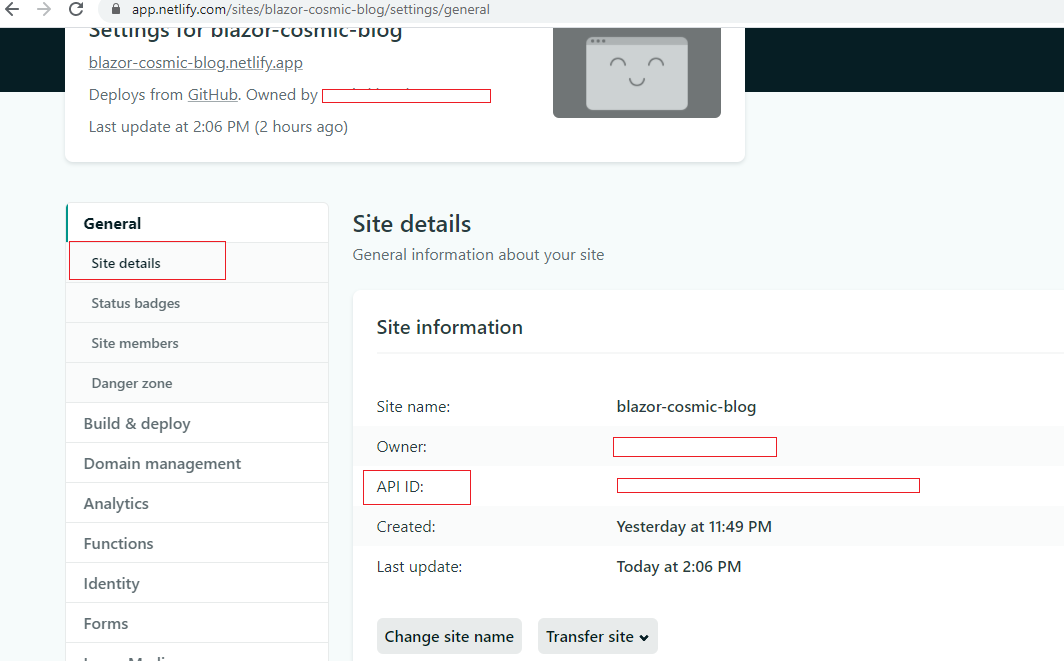Open Forms settings
The image size is (1064, 661).
(197, 624)
